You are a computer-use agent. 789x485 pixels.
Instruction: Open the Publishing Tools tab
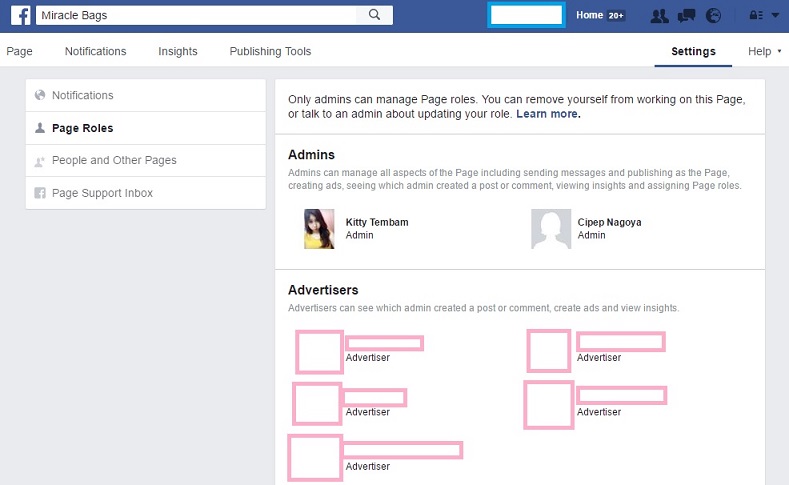point(270,51)
